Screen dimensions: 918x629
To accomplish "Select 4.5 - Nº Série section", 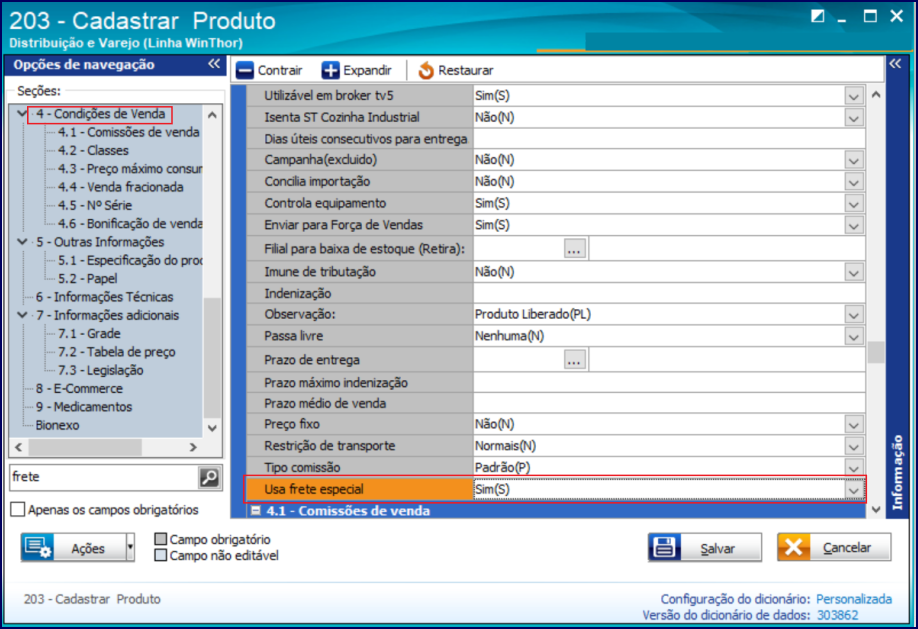I will 95,206.
